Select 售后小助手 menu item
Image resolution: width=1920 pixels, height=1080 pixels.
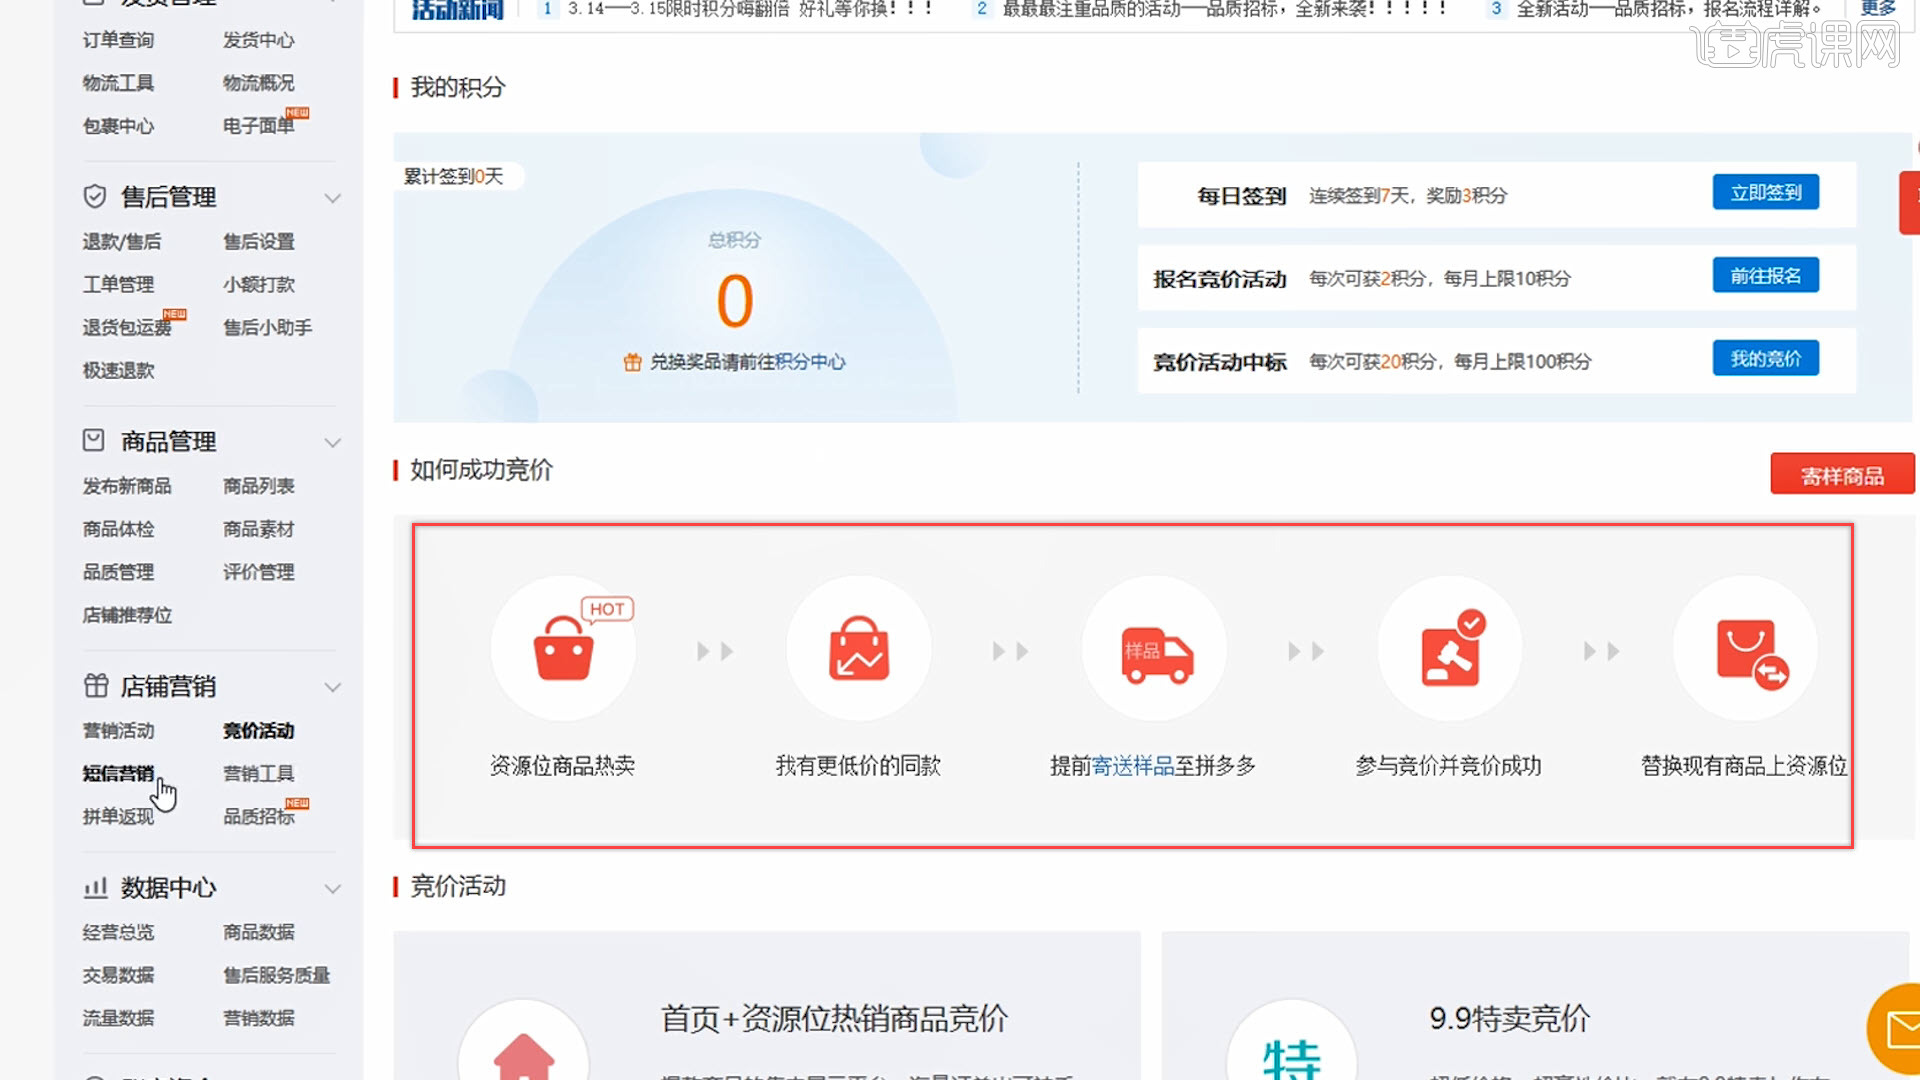click(x=267, y=328)
